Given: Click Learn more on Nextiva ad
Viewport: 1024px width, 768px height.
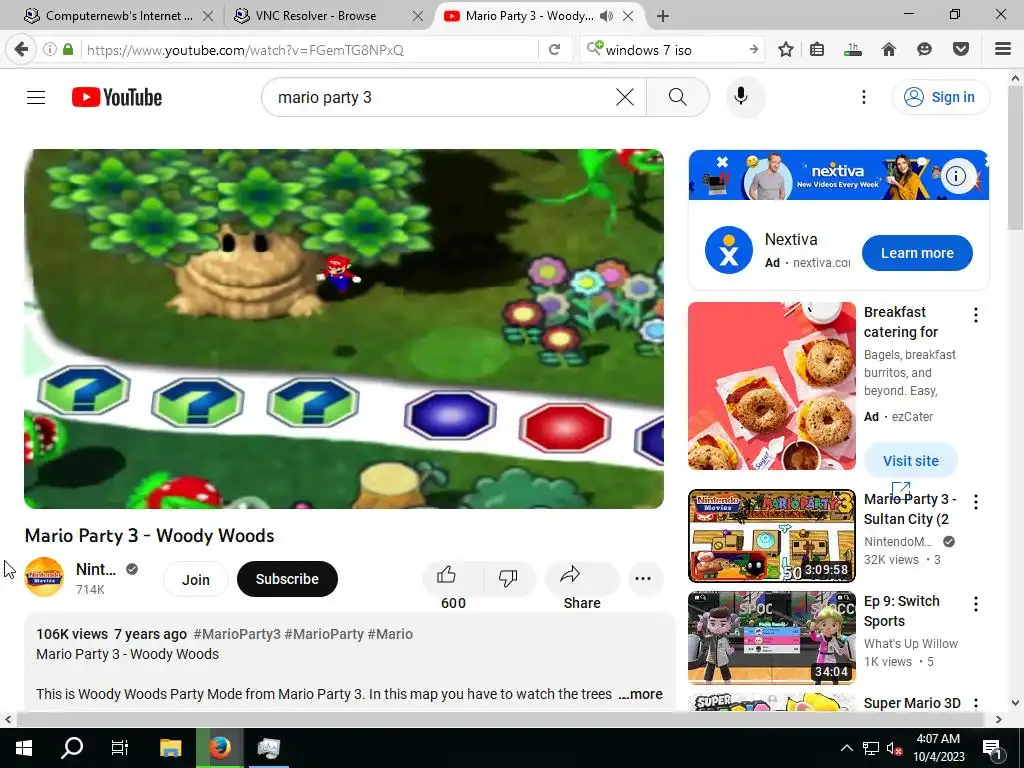Looking at the screenshot, I should click(917, 253).
